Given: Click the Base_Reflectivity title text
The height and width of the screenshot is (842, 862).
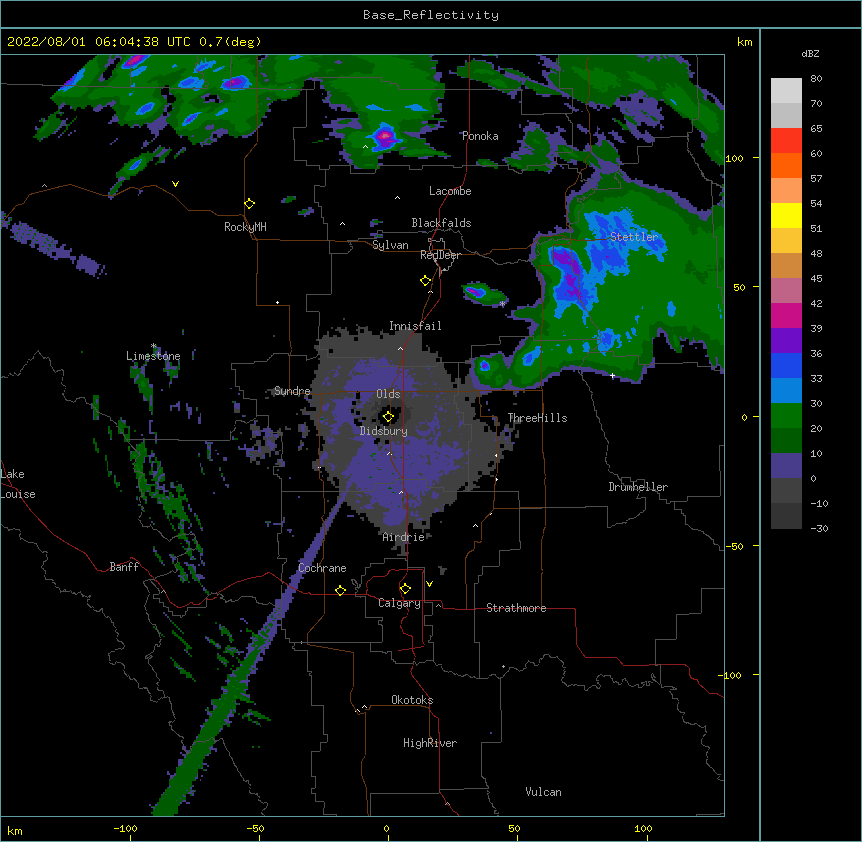Looking at the screenshot, I should (x=431, y=15).
